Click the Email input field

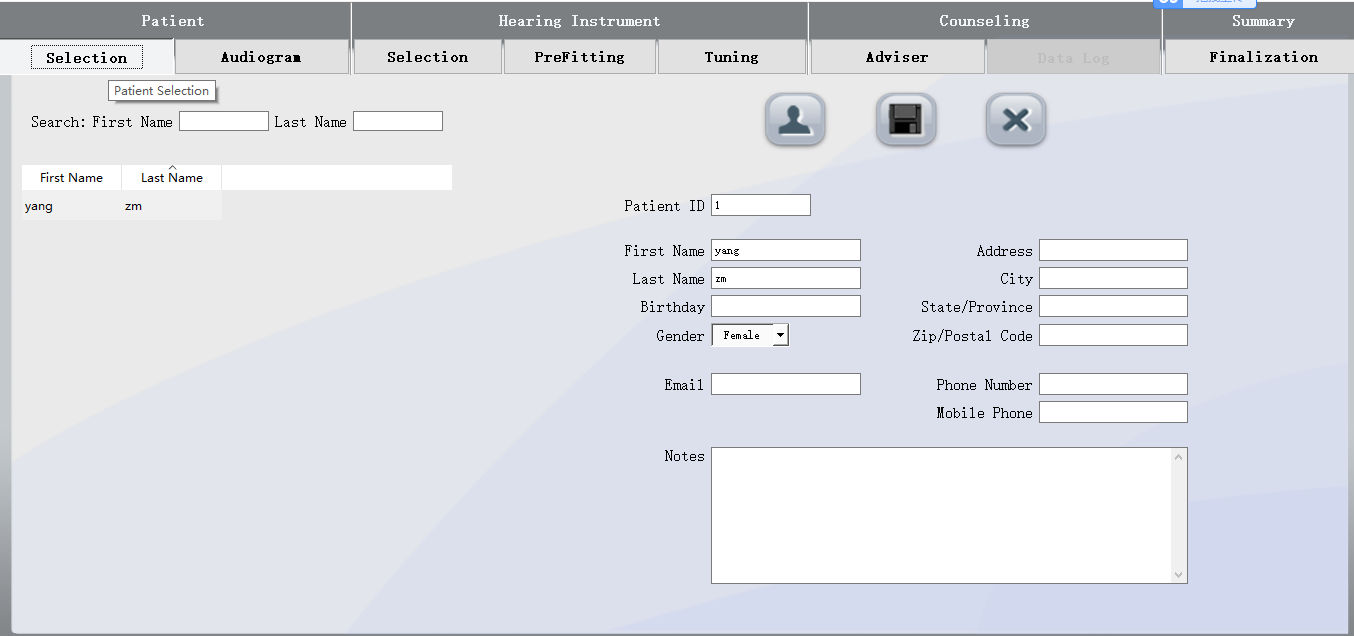785,384
